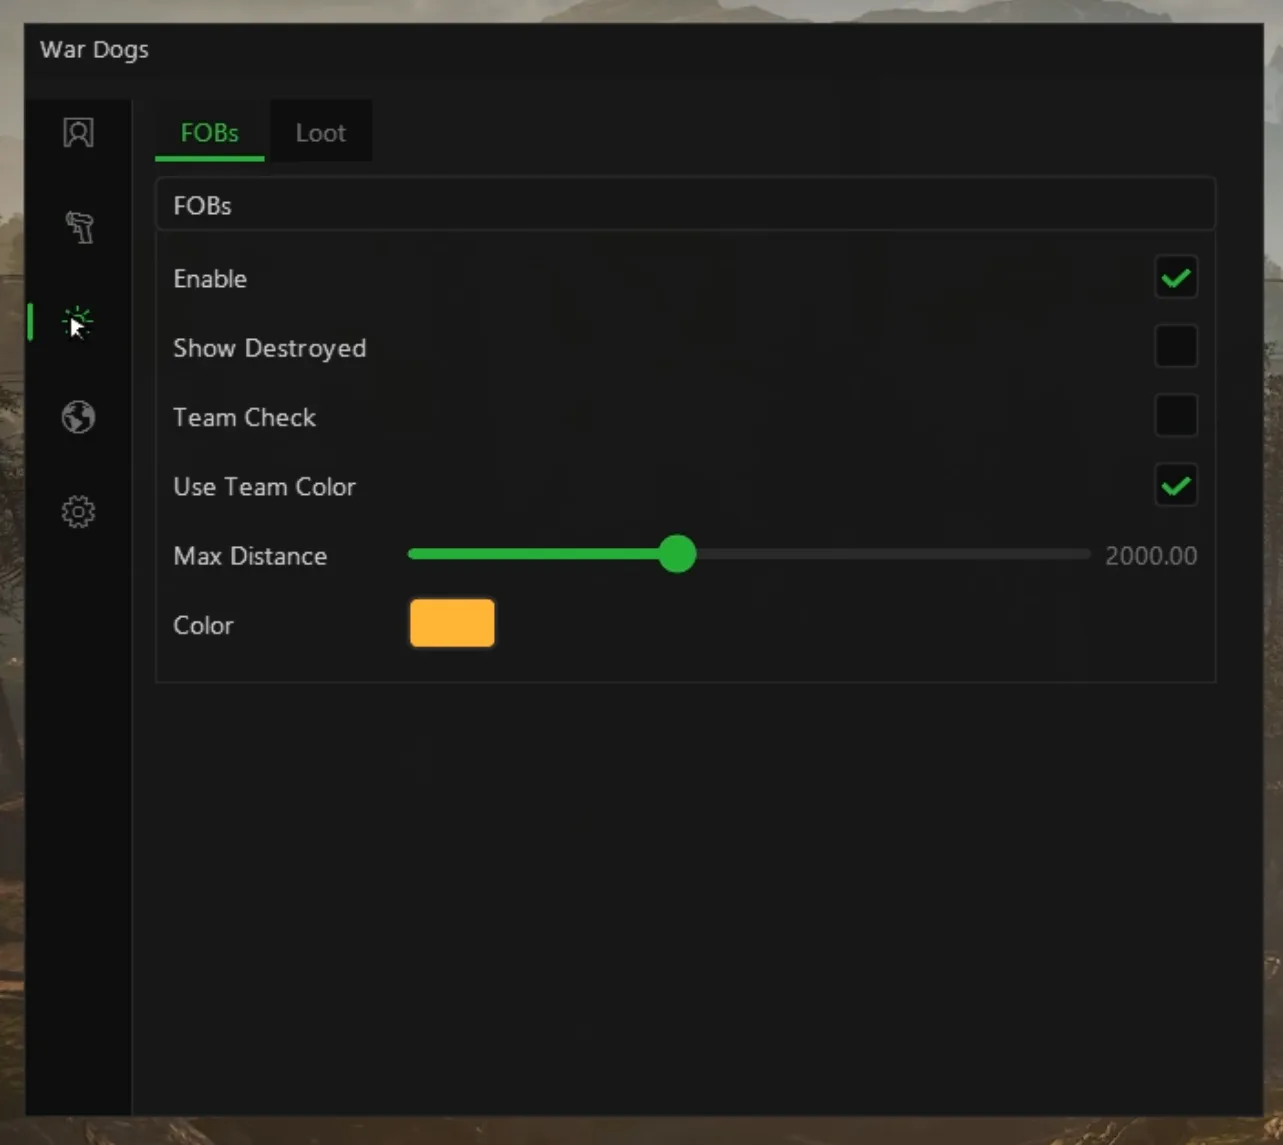
Task: Click the War Dogs window title
Action: [x=94, y=50]
